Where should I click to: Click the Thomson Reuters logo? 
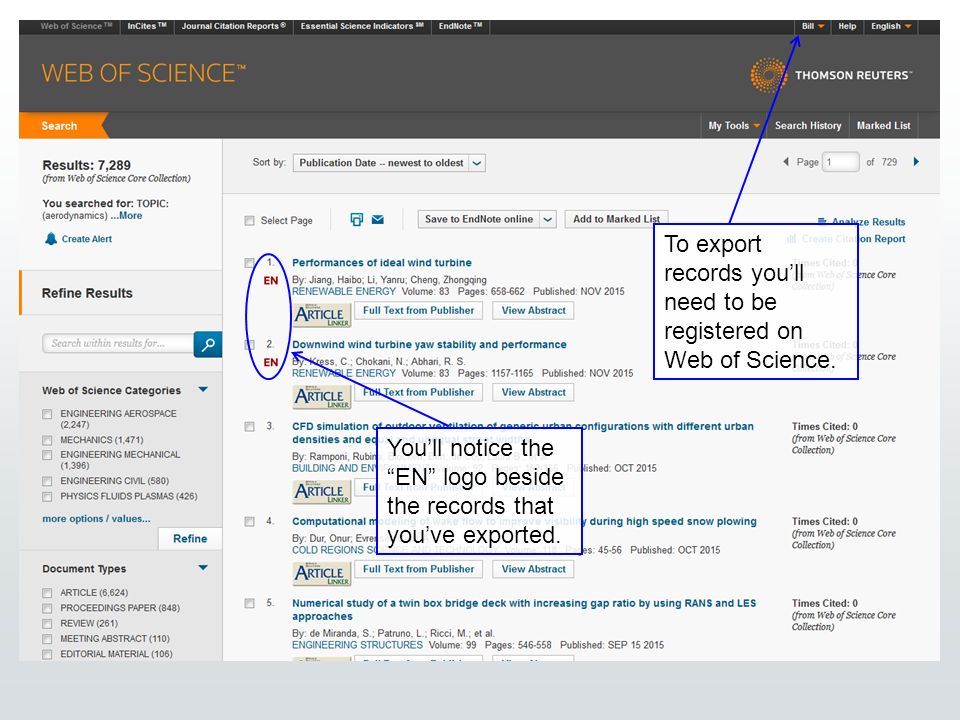click(x=831, y=75)
